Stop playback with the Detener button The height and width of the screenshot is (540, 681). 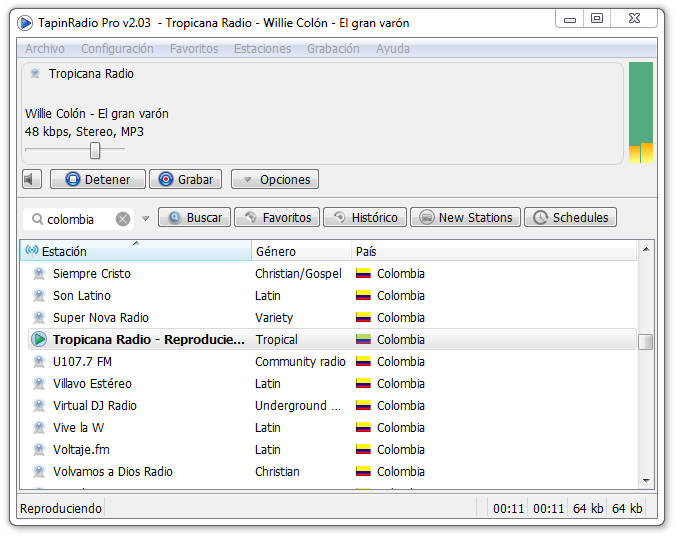coord(98,179)
